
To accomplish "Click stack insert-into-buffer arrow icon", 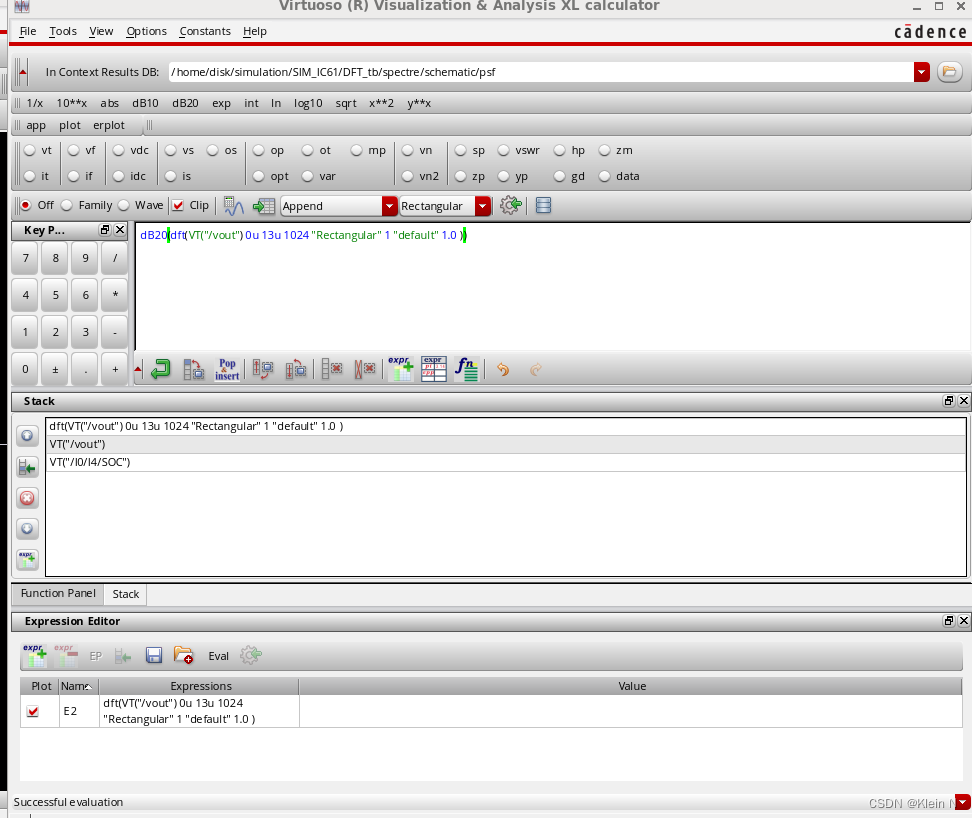I will 27,467.
